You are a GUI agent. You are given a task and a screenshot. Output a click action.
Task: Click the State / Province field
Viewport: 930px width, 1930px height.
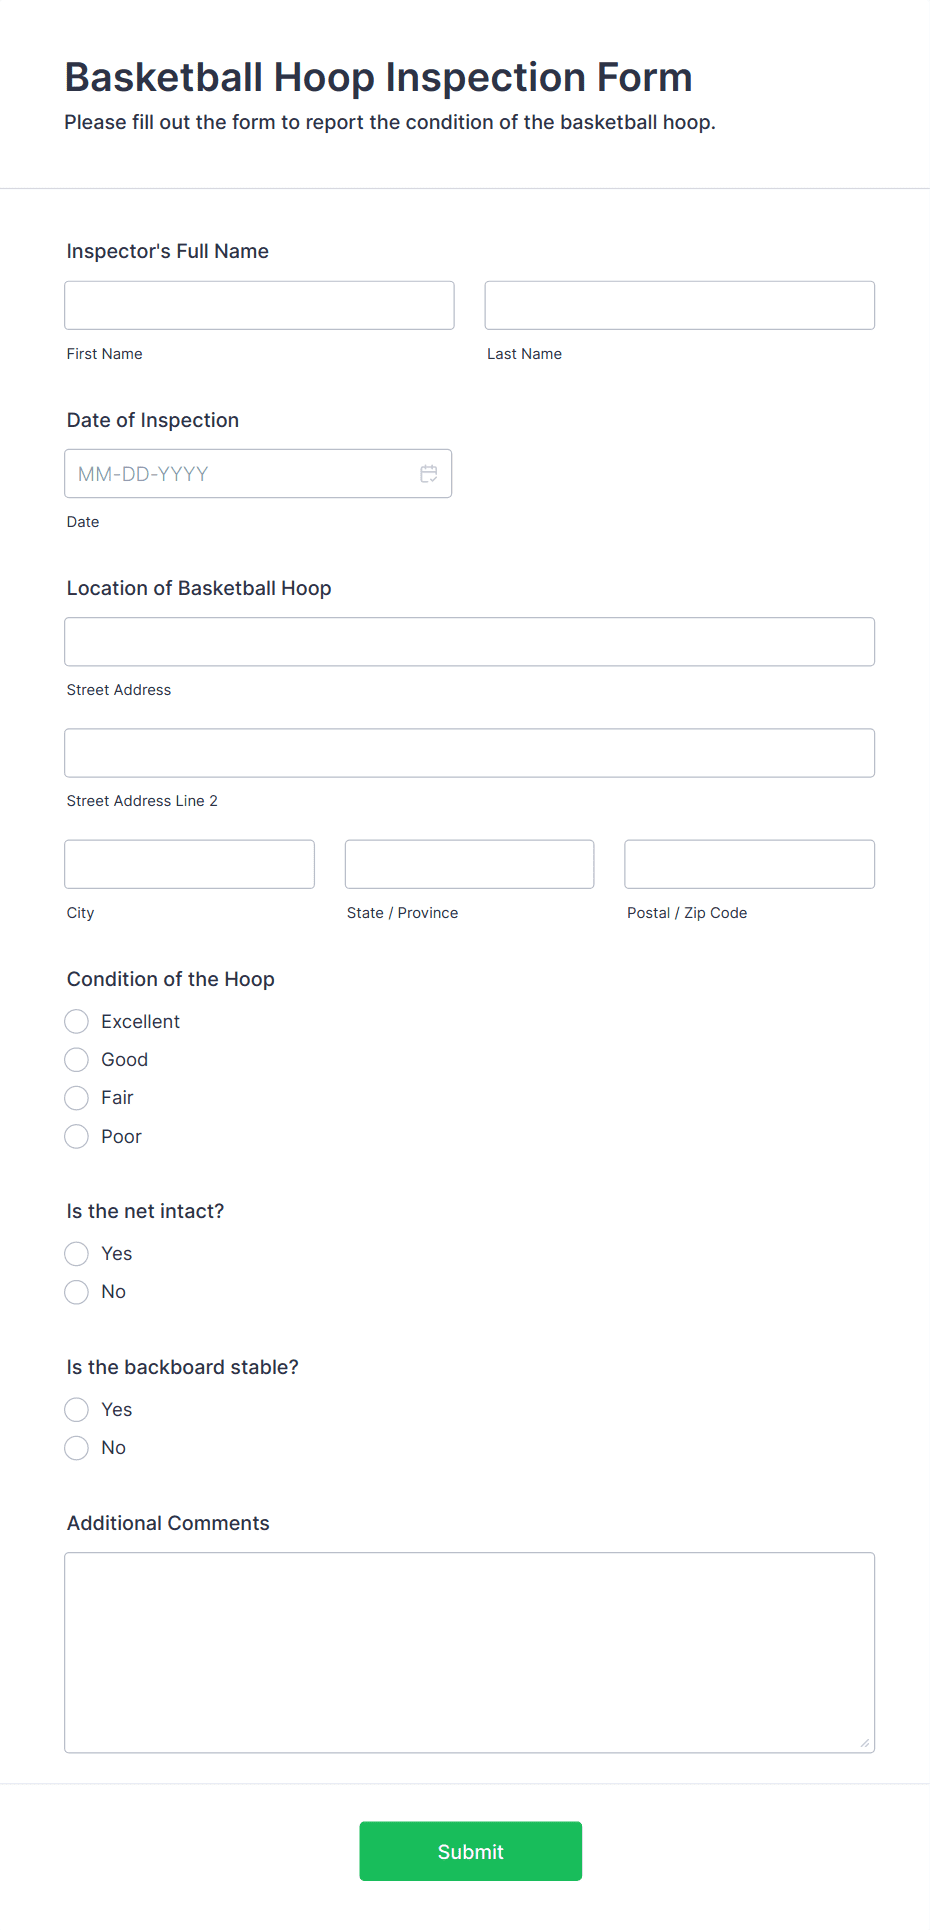click(x=470, y=864)
